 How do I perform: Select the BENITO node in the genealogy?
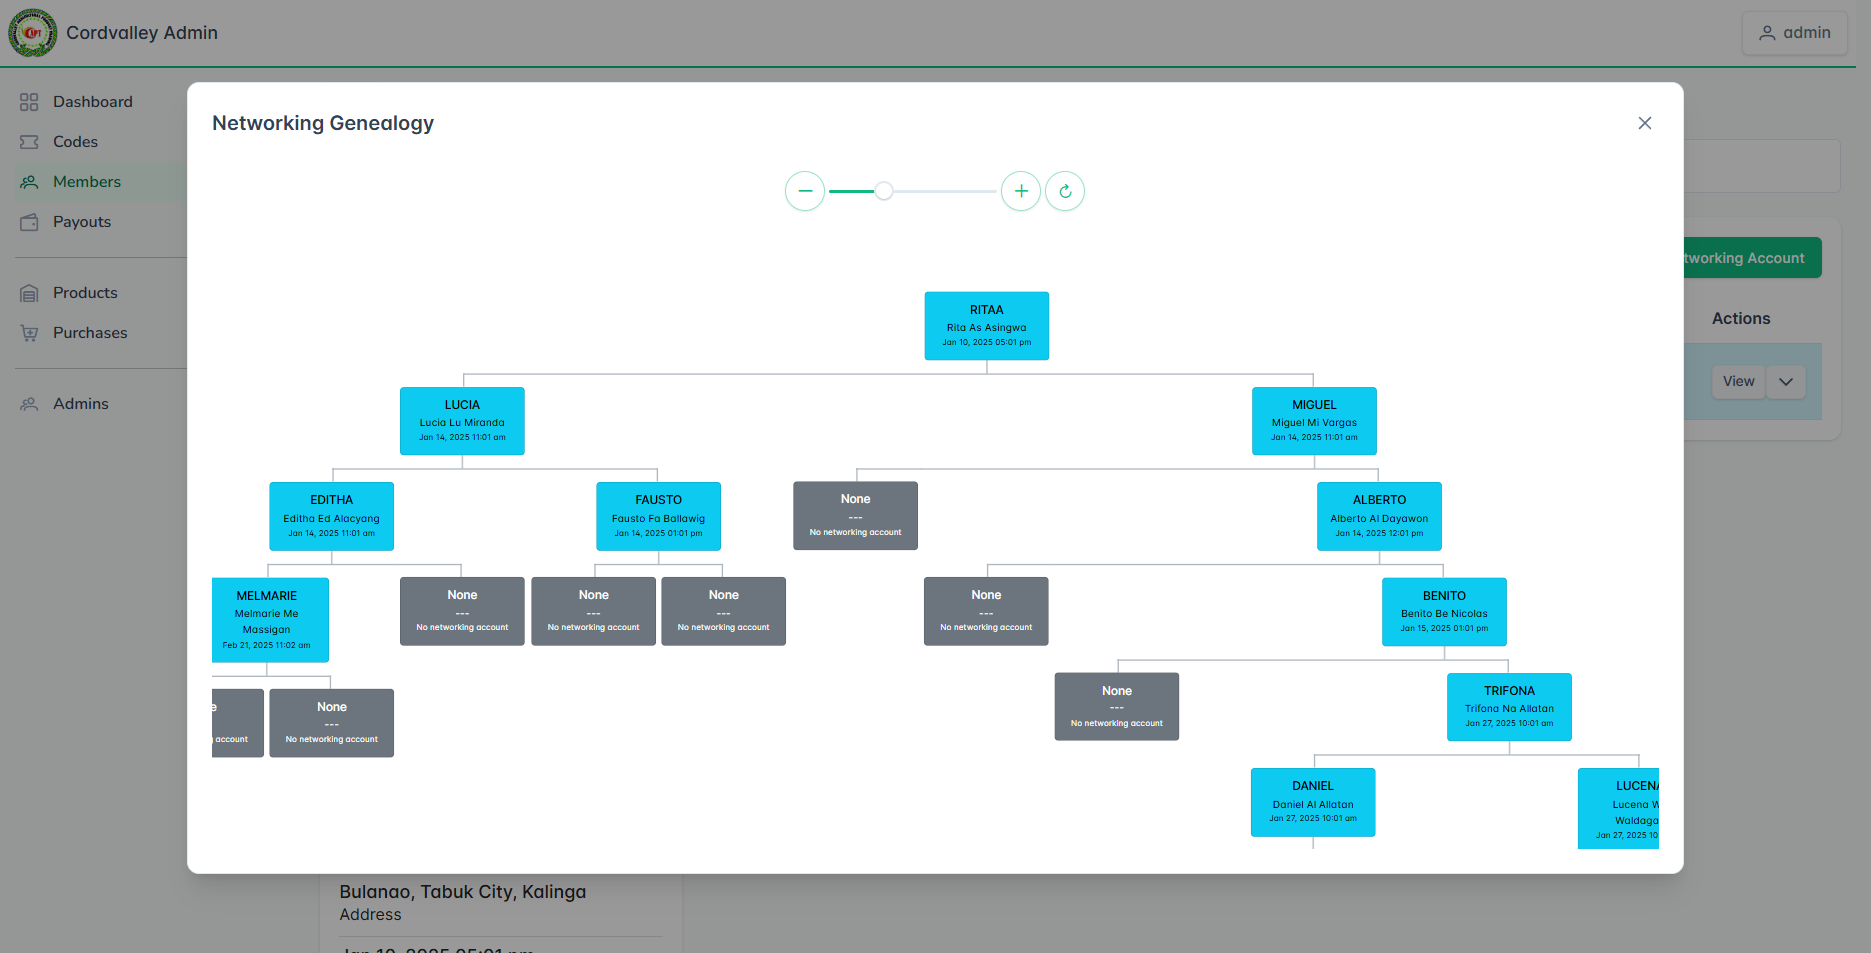1443,611
